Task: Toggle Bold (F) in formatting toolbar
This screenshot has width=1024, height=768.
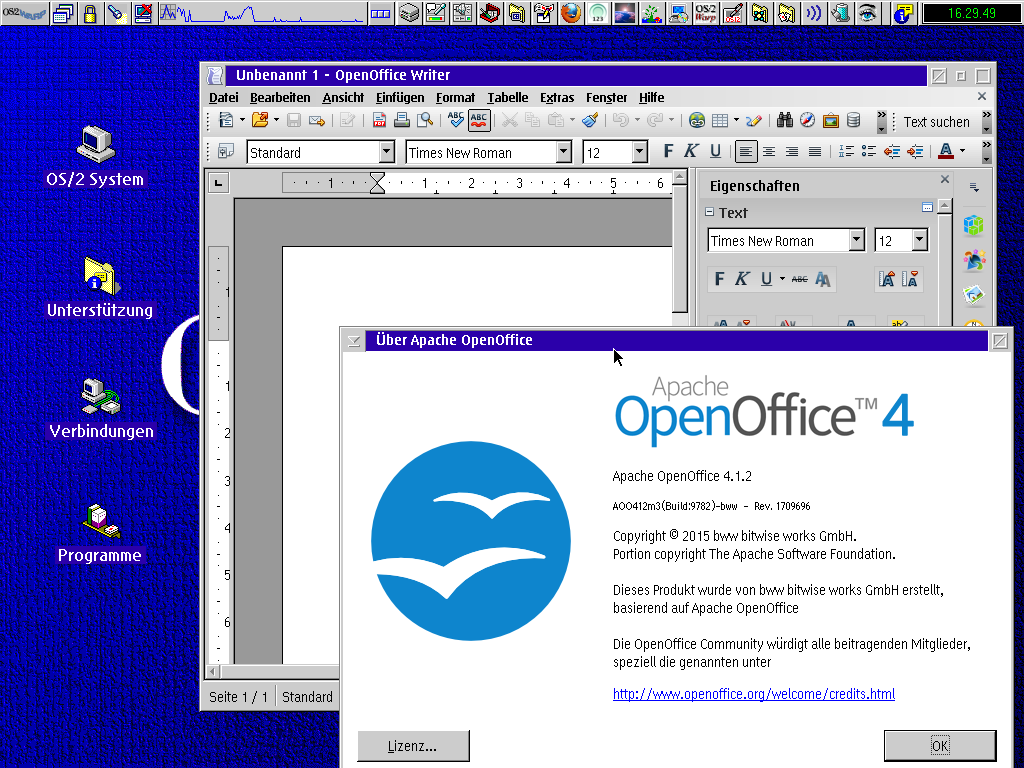Action: pos(668,152)
